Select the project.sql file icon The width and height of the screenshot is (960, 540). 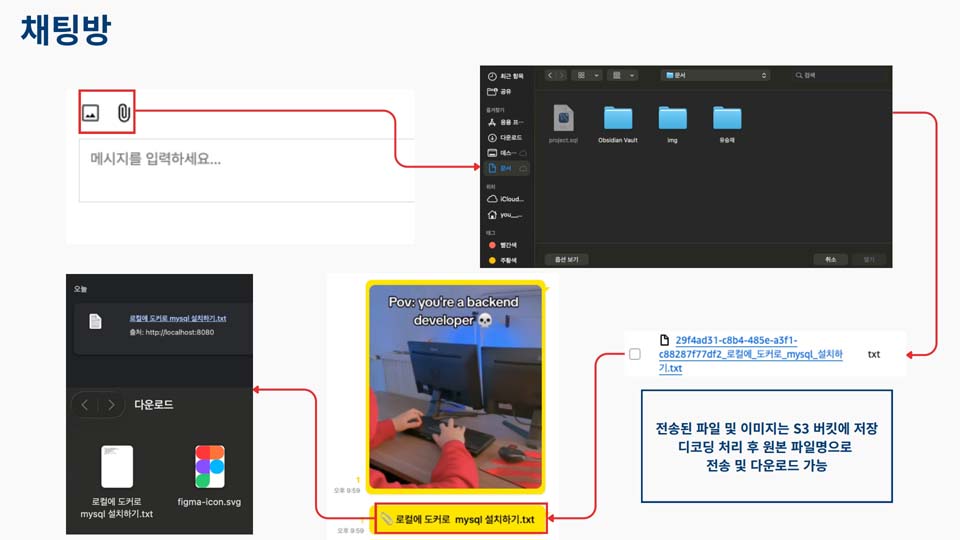click(564, 119)
